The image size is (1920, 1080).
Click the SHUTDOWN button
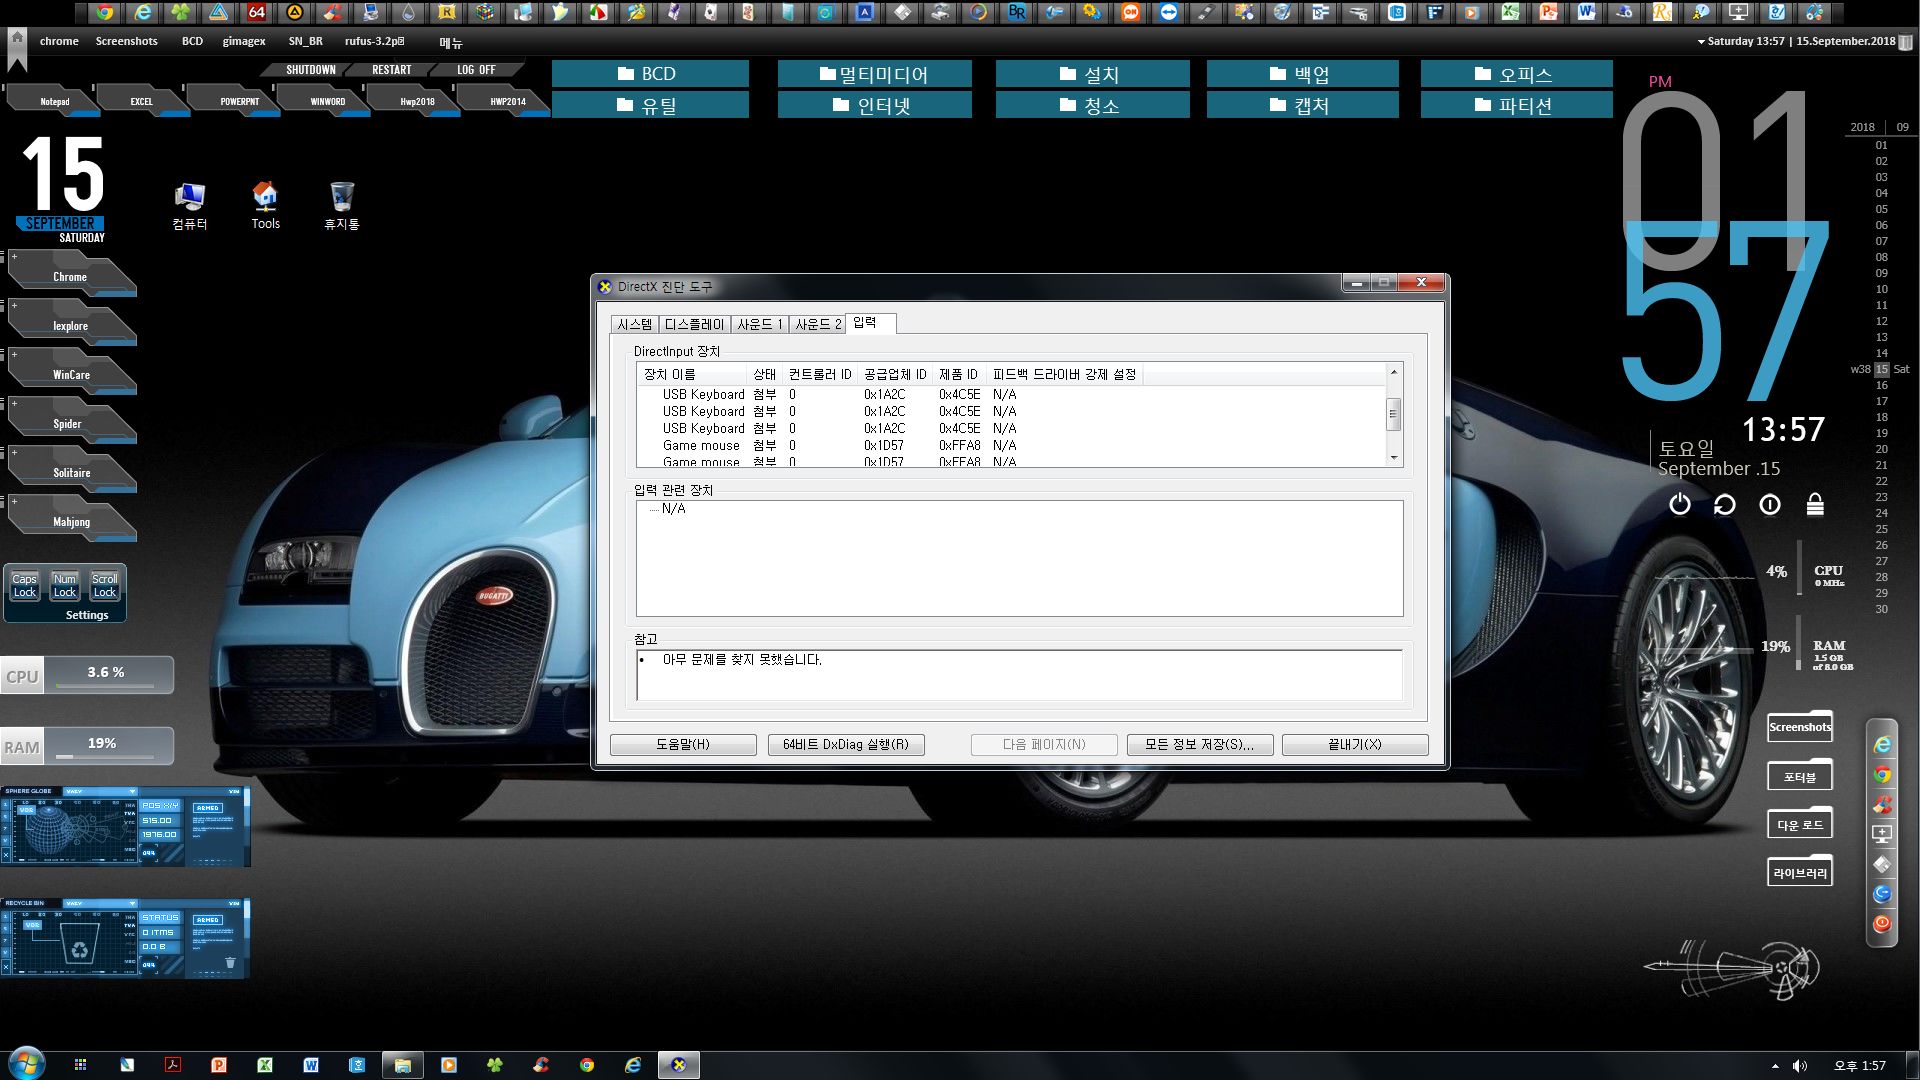coord(310,70)
